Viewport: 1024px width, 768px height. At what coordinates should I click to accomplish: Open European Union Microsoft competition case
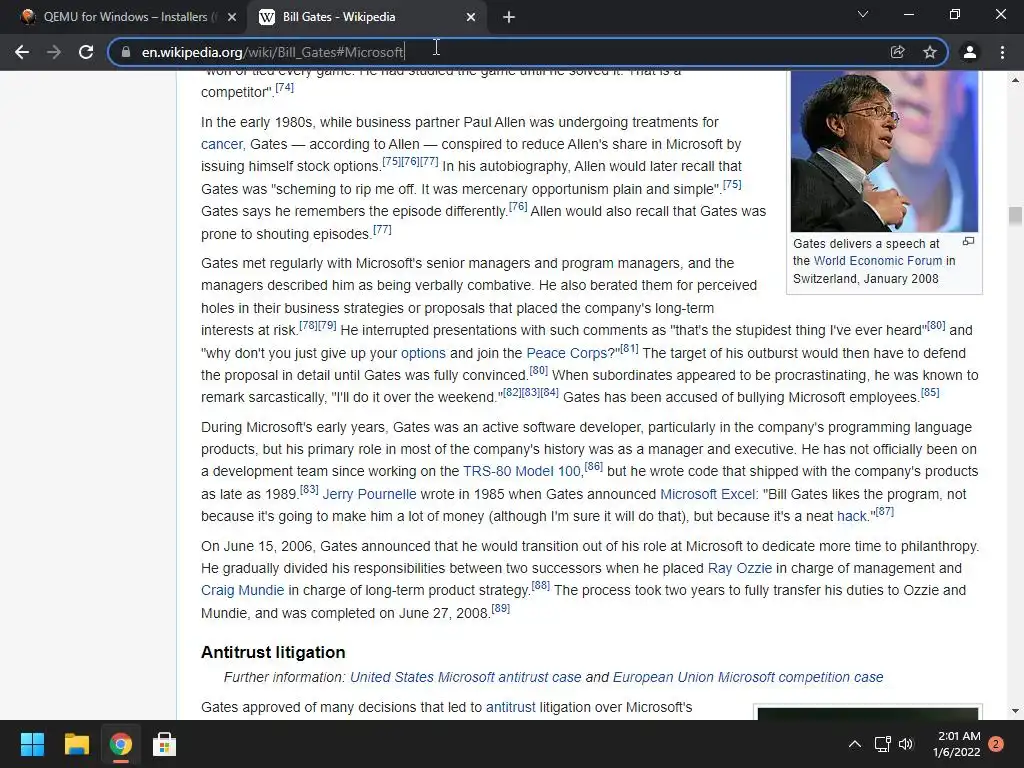coord(748,677)
